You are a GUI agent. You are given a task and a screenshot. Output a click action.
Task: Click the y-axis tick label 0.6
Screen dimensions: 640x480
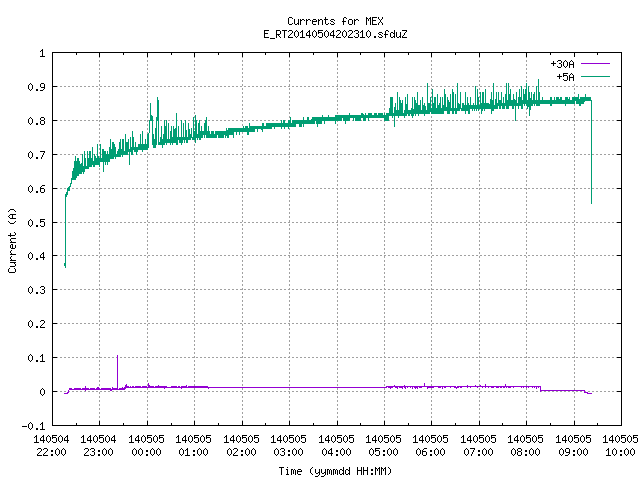pyautogui.click(x=36, y=189)
